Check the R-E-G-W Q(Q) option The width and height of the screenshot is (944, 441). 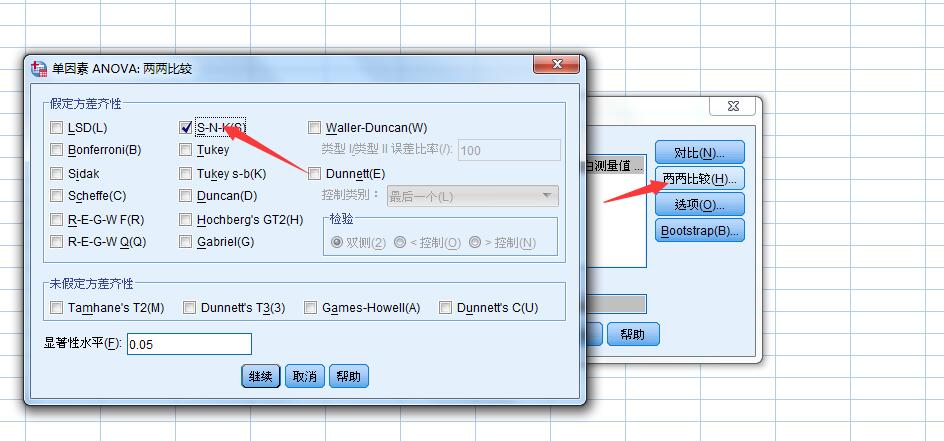(57, 242)
